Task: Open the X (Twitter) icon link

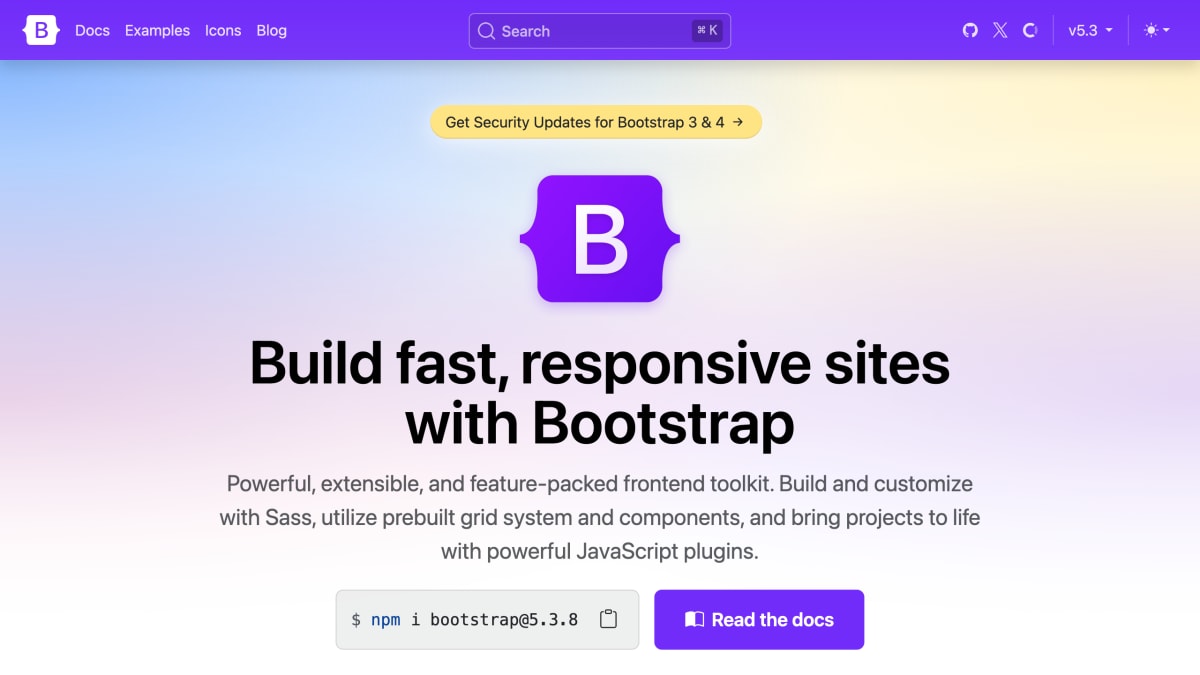Action: click(1000, 30)
